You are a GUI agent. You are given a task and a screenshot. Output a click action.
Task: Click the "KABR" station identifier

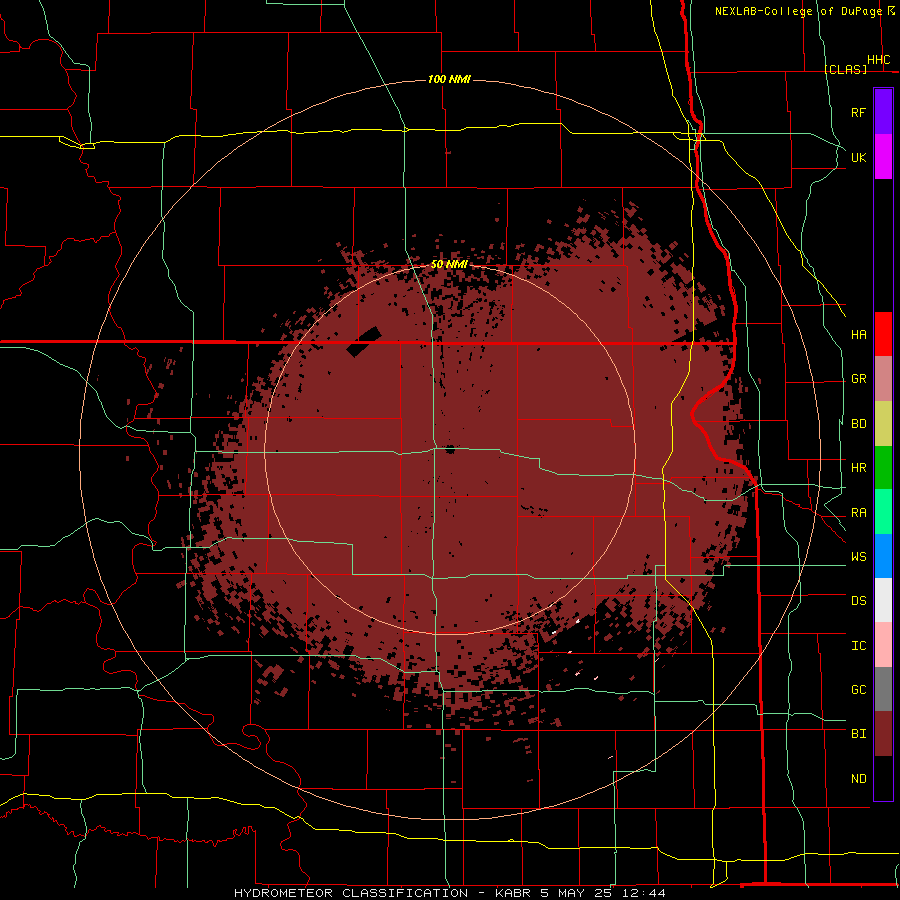point(514,893)
